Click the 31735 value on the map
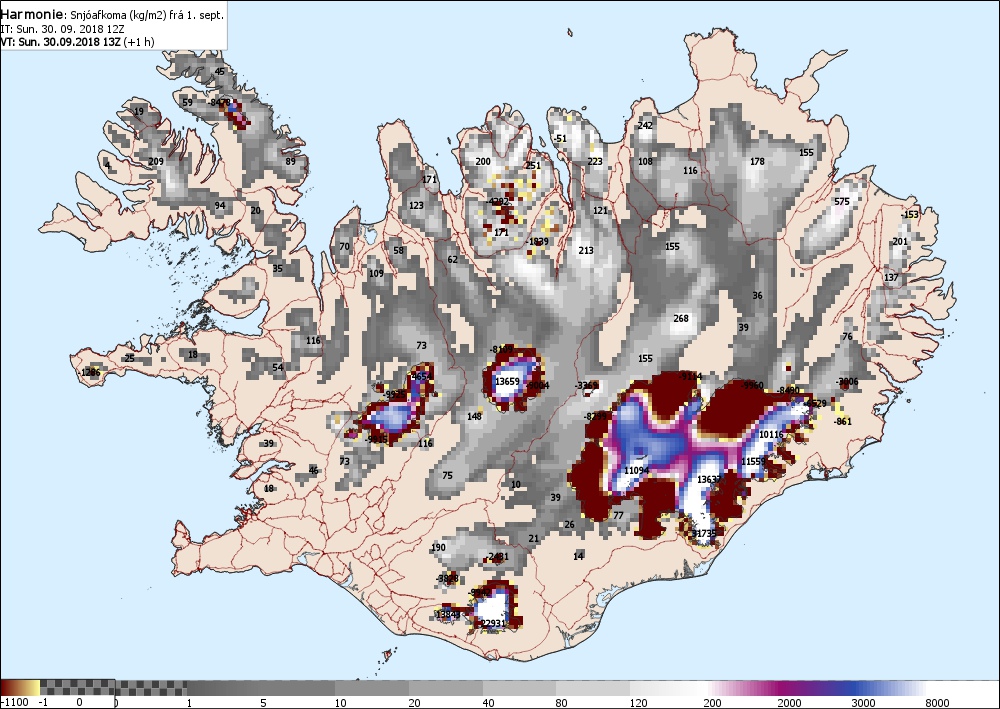This screenshot has height=709, width=1000. [x=704, y=533]
